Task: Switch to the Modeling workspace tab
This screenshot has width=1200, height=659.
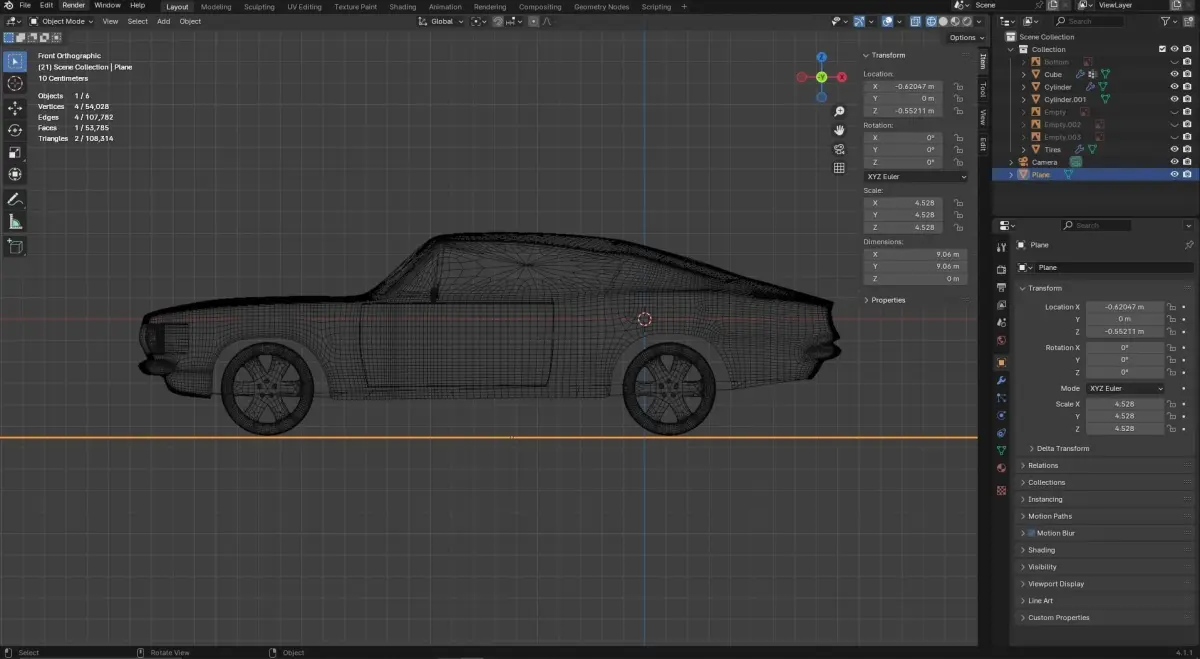Action: pos(216,7)
